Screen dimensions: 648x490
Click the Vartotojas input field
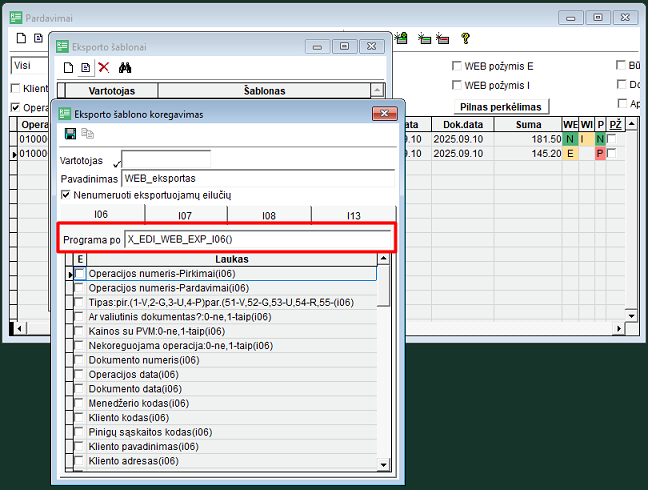tap(166, 159)
